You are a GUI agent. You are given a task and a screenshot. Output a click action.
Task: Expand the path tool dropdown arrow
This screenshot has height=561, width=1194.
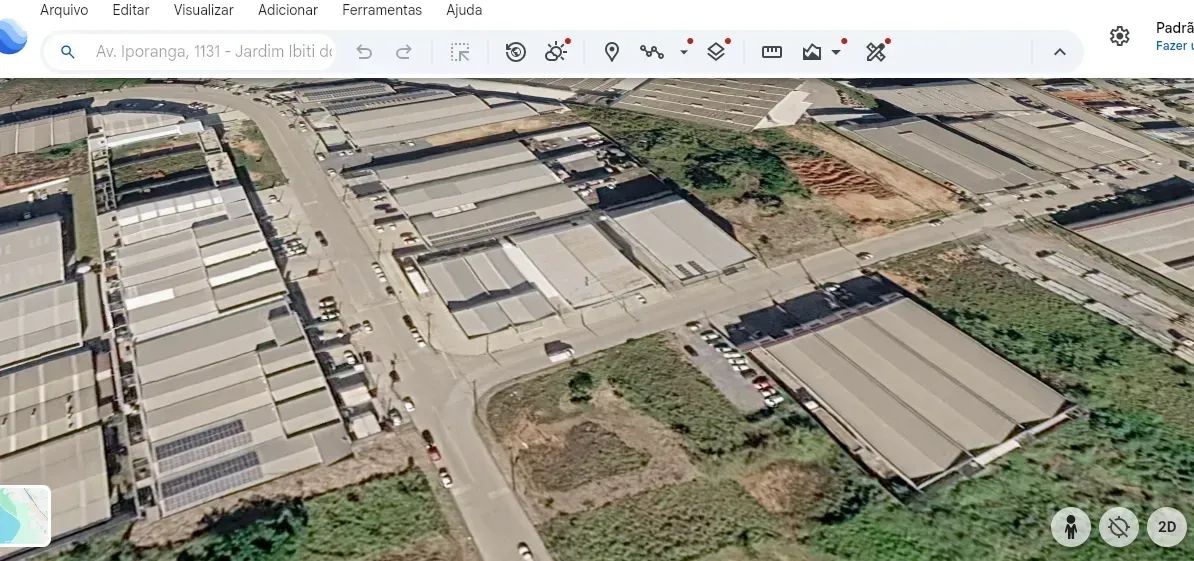[684, 52]
